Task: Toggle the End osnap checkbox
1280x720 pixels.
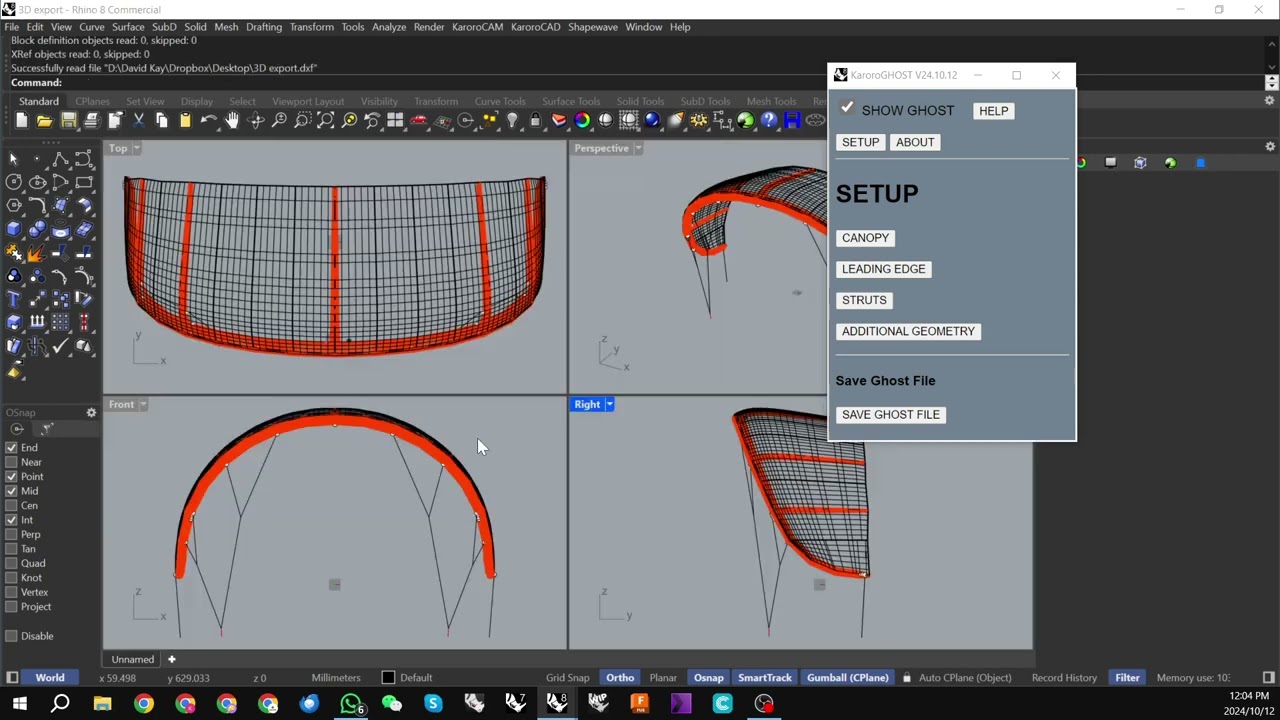Action: [x=11, y=448]
